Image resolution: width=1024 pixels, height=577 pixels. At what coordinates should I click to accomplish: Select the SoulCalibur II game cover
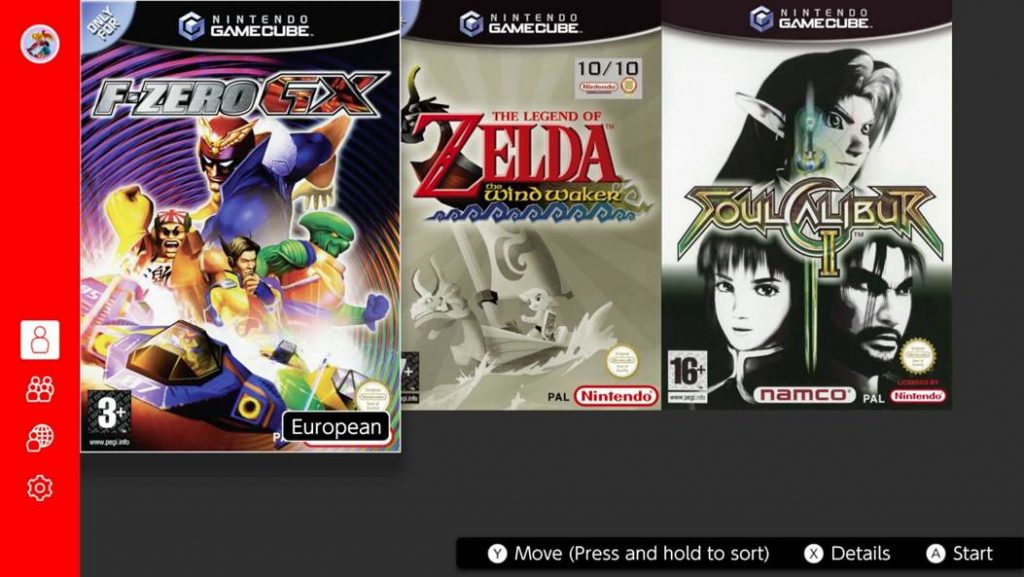click(807, 205)
